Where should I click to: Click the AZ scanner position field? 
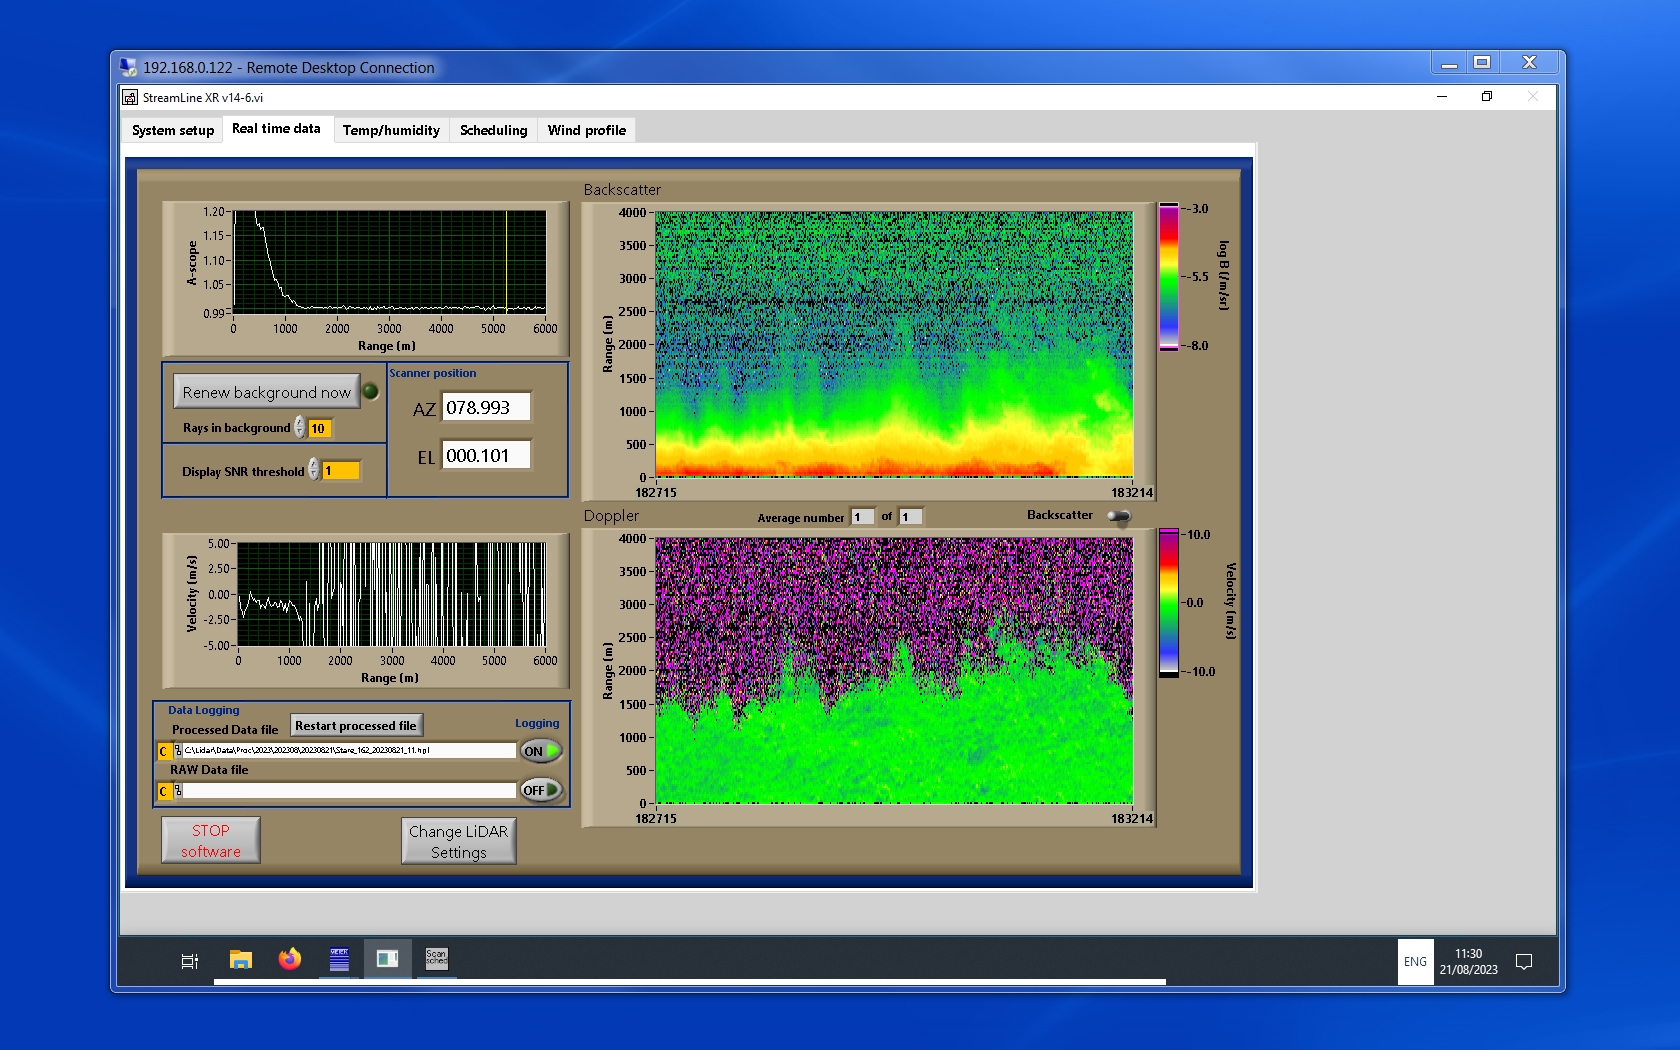485,408
